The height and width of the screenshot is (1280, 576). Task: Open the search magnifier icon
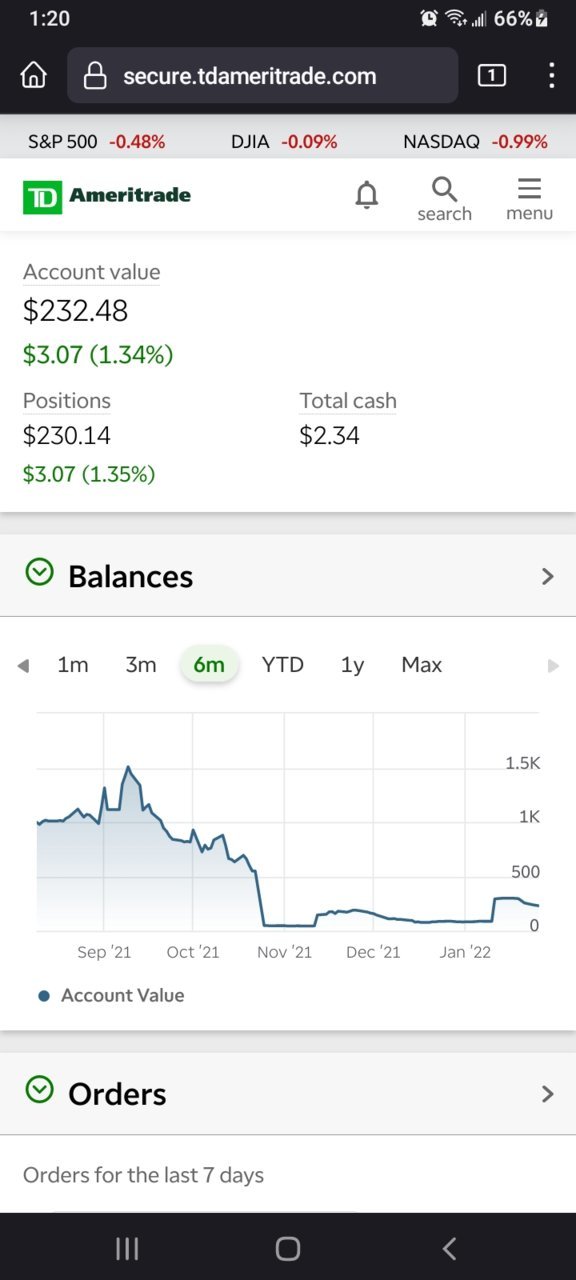pos(444,198)
